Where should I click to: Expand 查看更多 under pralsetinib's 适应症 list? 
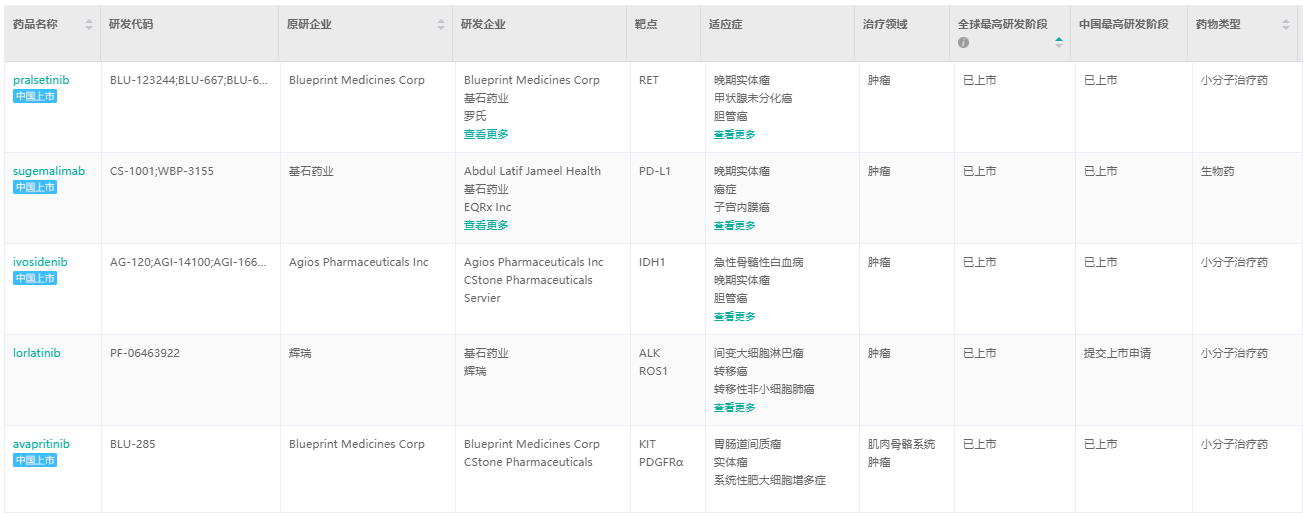[x=735, y=135]
